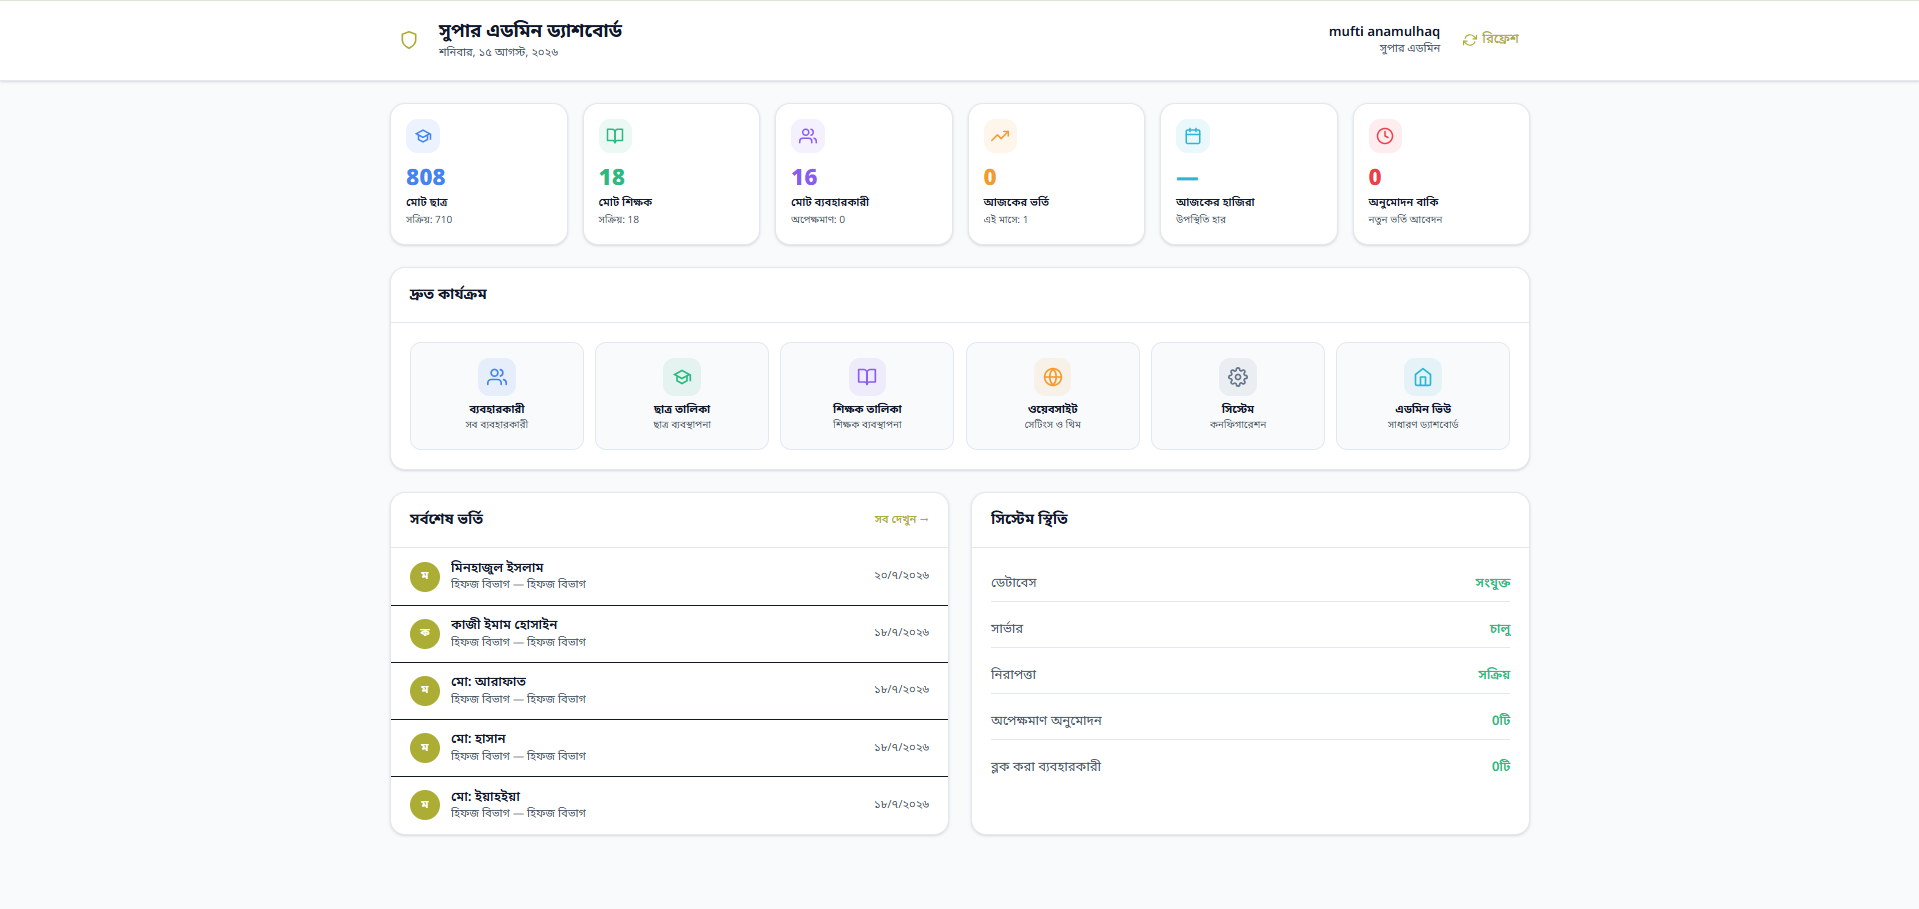The width and height of the screenshot is (1919, 909).
Task: Open the ছাত্র তালিকা quick action
Action: point(682,396)
